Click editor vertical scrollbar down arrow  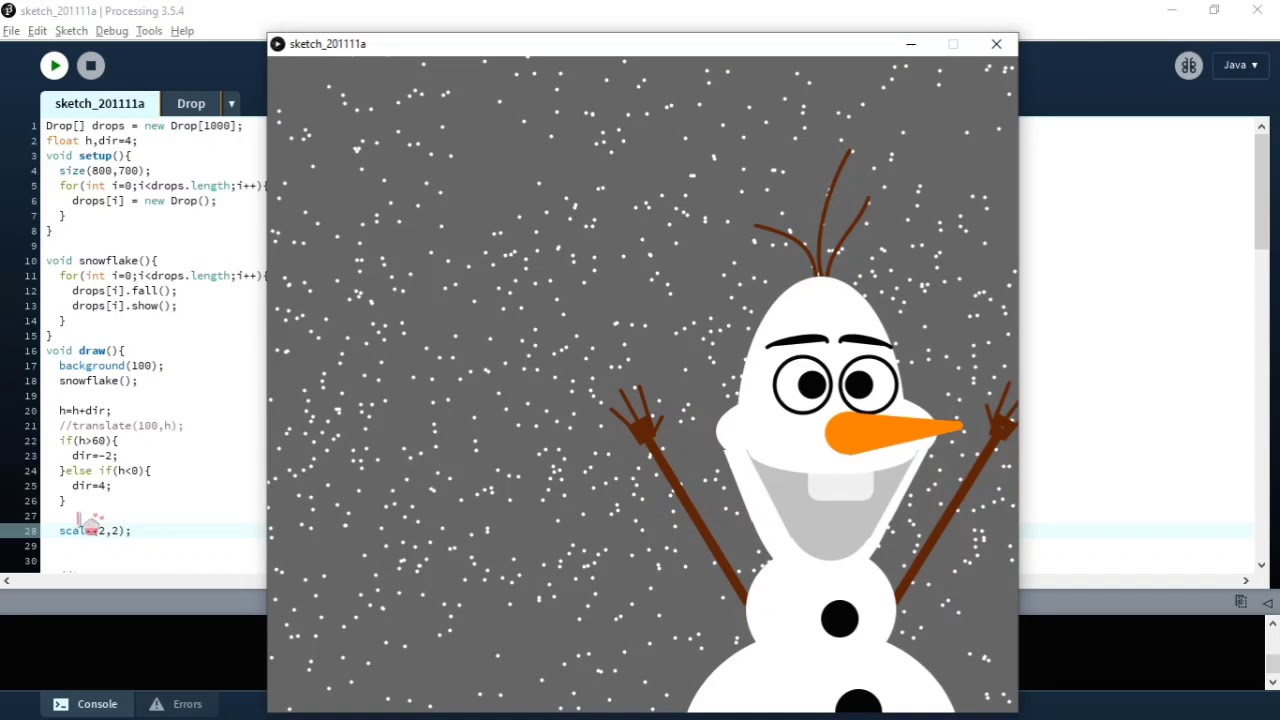click(x=1262, y=565)
